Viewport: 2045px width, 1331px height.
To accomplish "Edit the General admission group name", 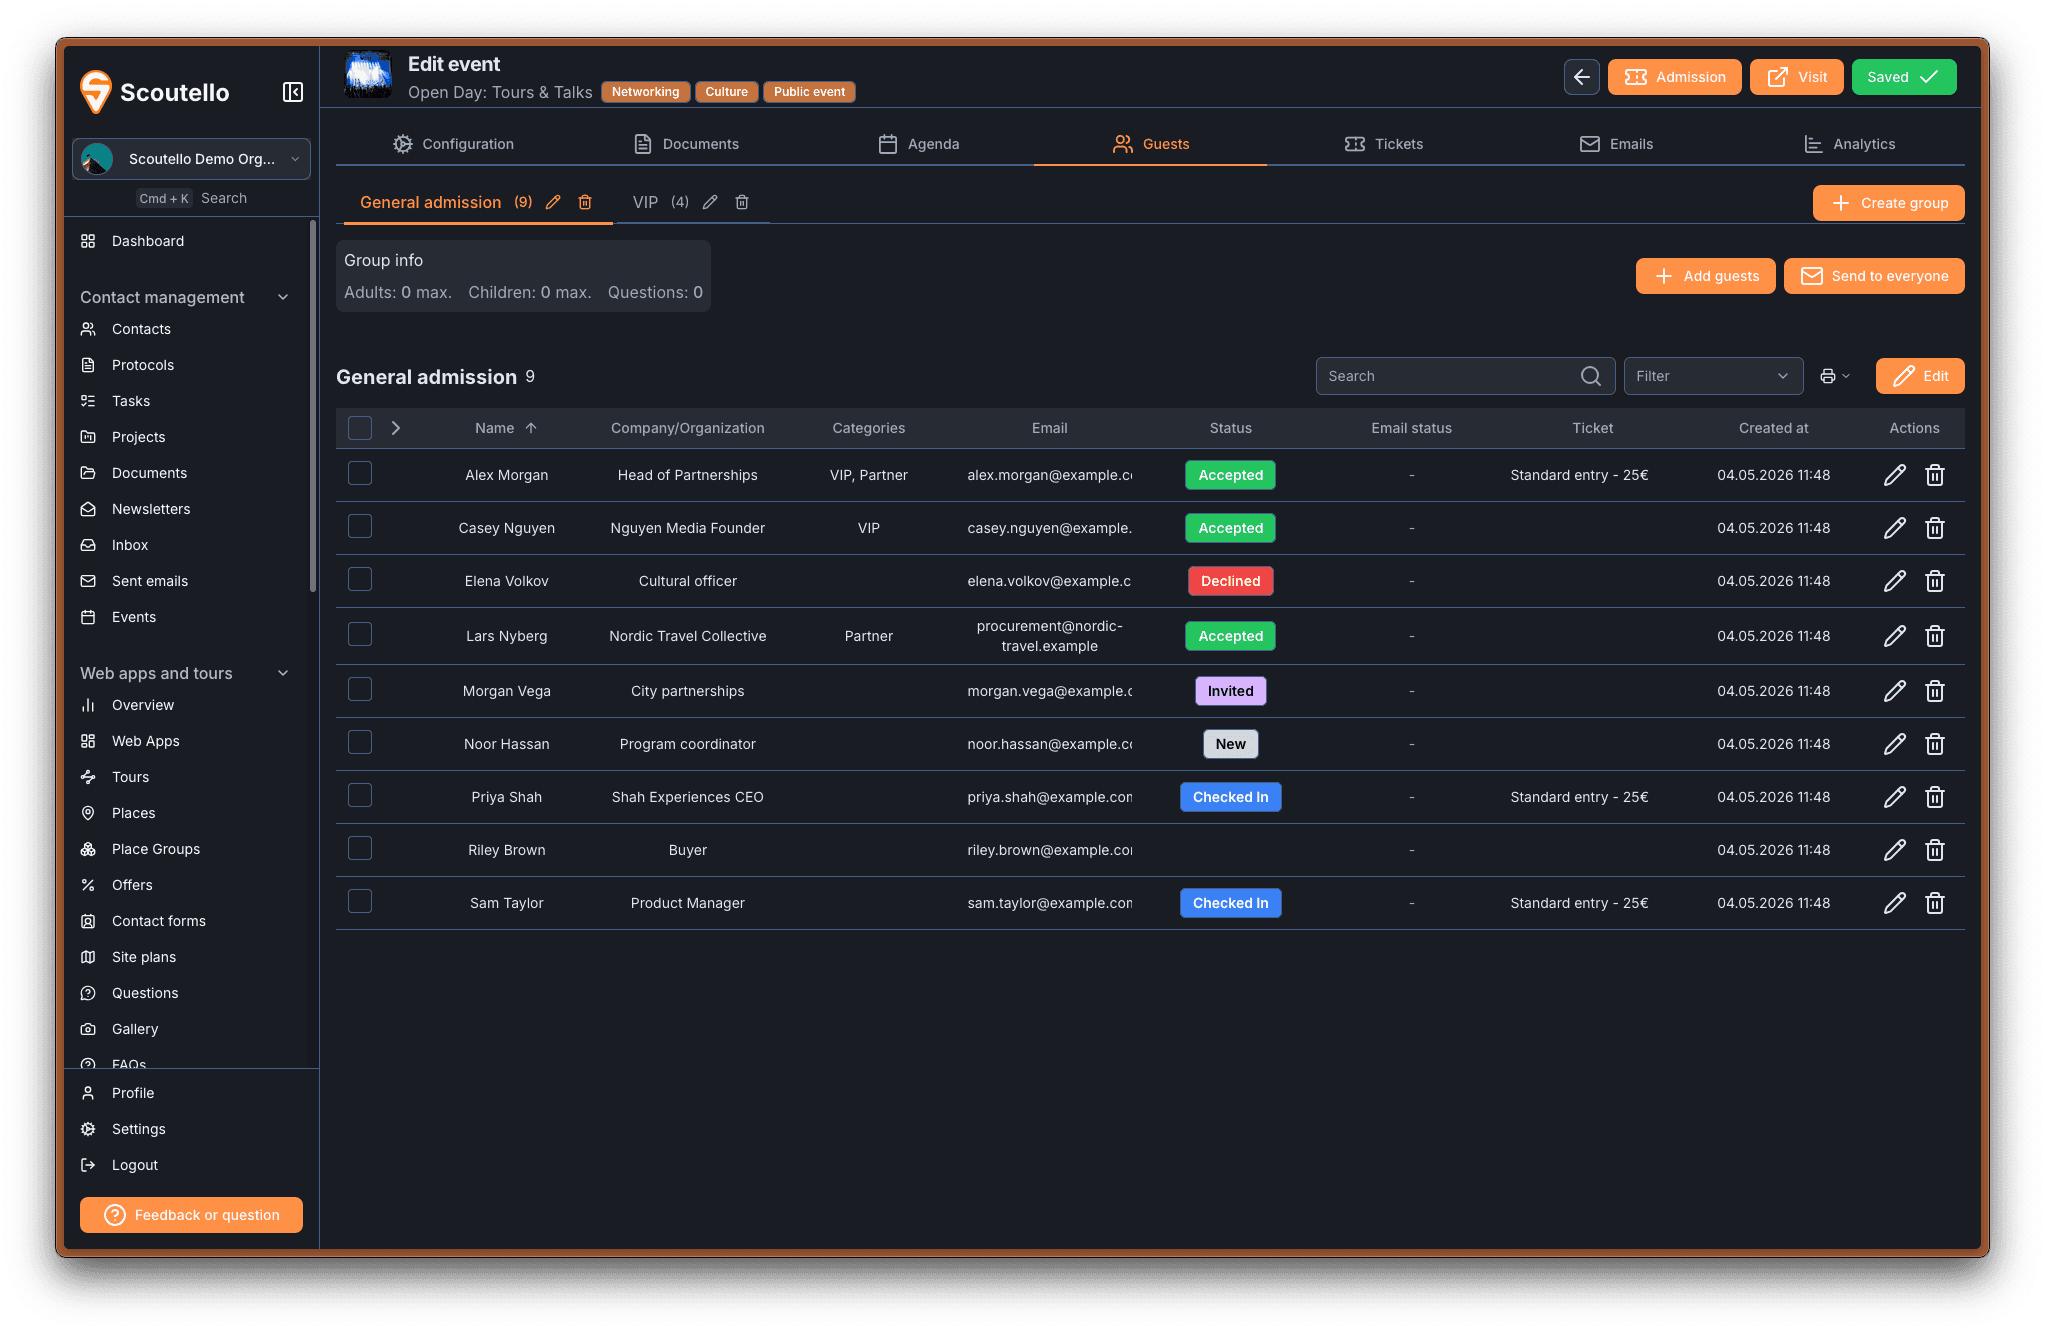I will [553, 202].
